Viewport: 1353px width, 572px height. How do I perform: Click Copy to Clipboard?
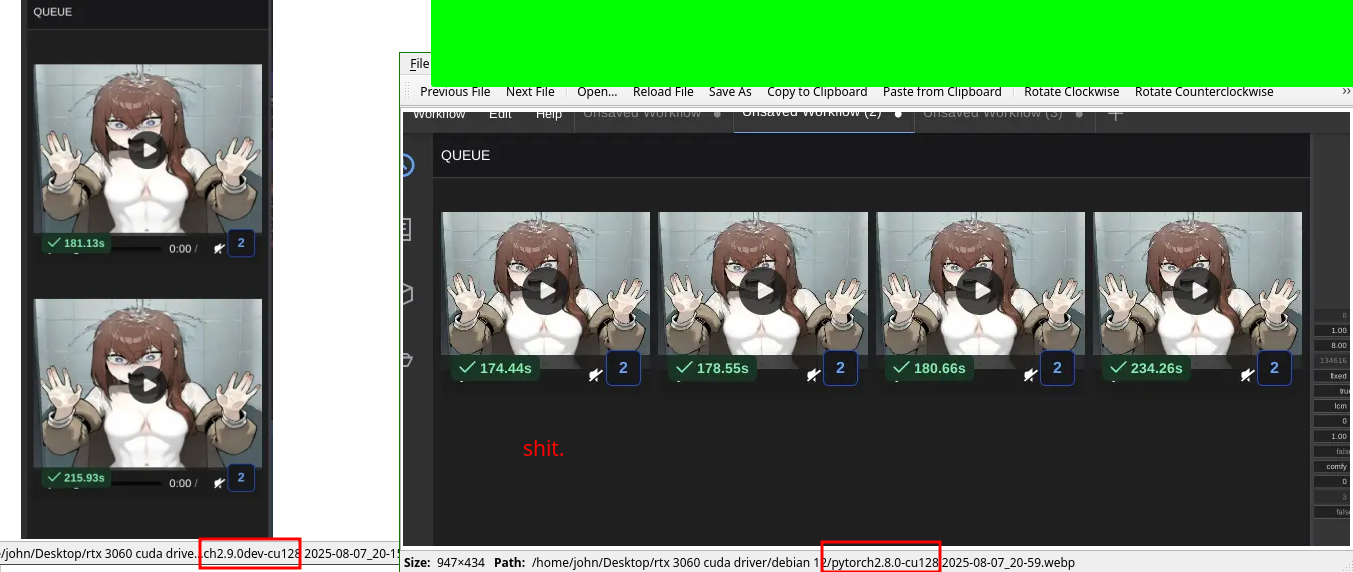pyautogui.click(x=817, y=92)
